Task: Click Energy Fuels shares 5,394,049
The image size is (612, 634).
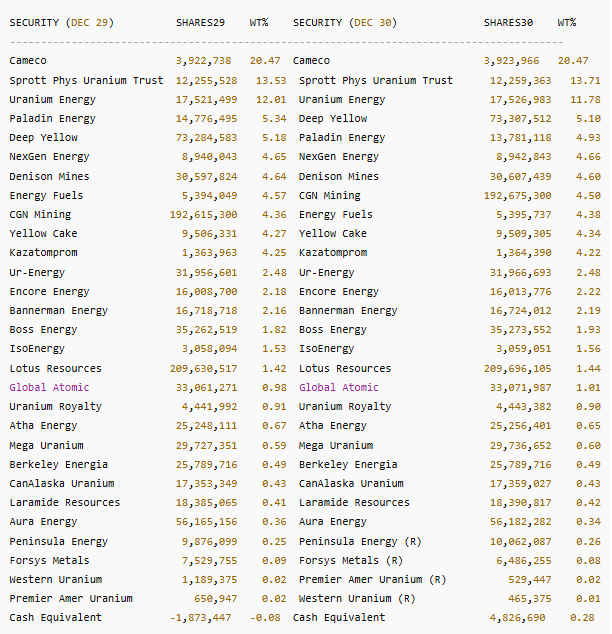Action: click(x=209, y=196)
